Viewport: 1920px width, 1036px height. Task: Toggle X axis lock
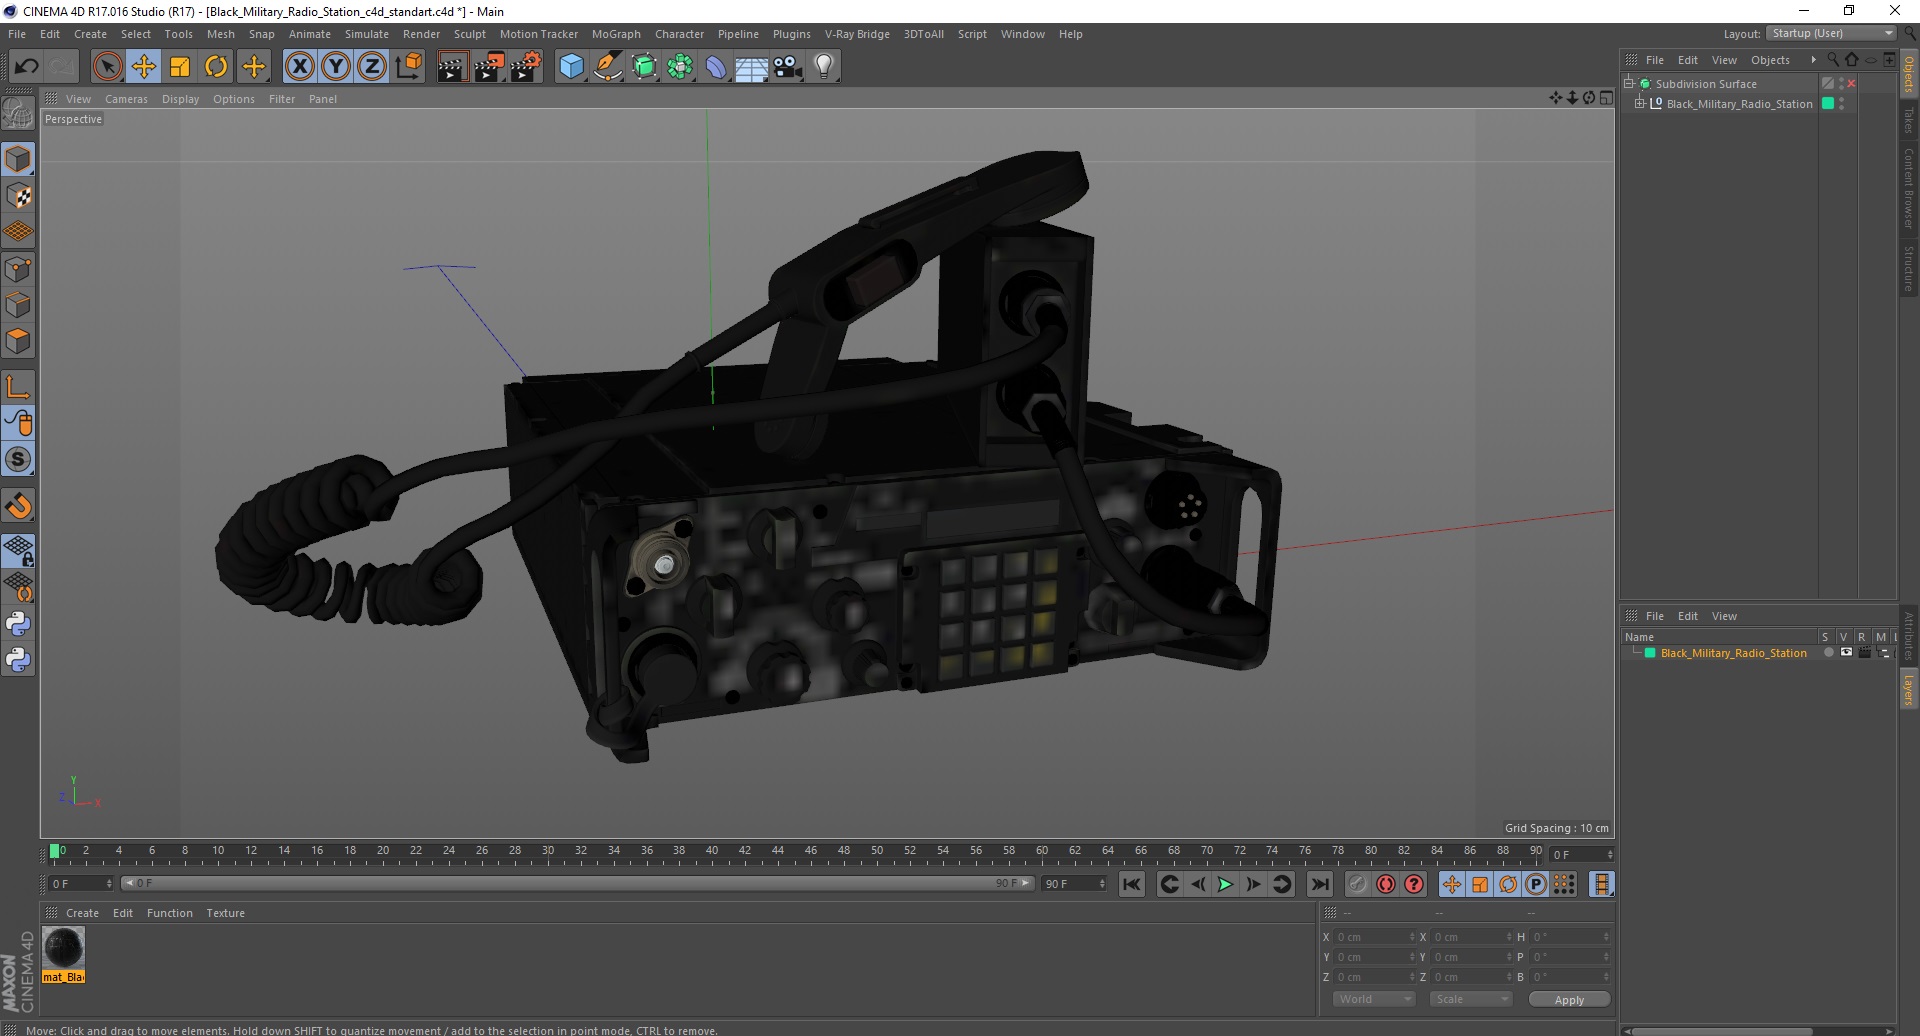tap(299, 67)
